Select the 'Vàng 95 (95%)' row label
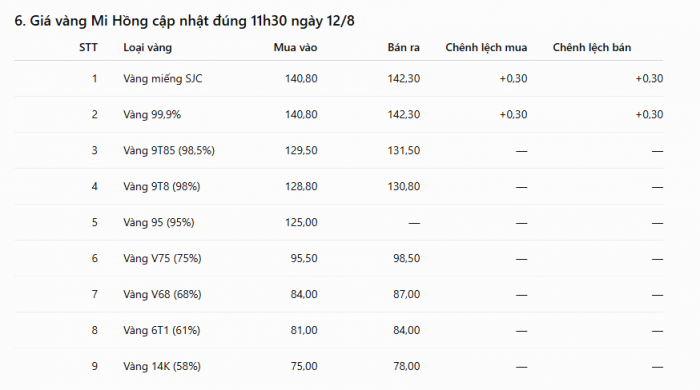The image size is (700, 390). (158, 223)
